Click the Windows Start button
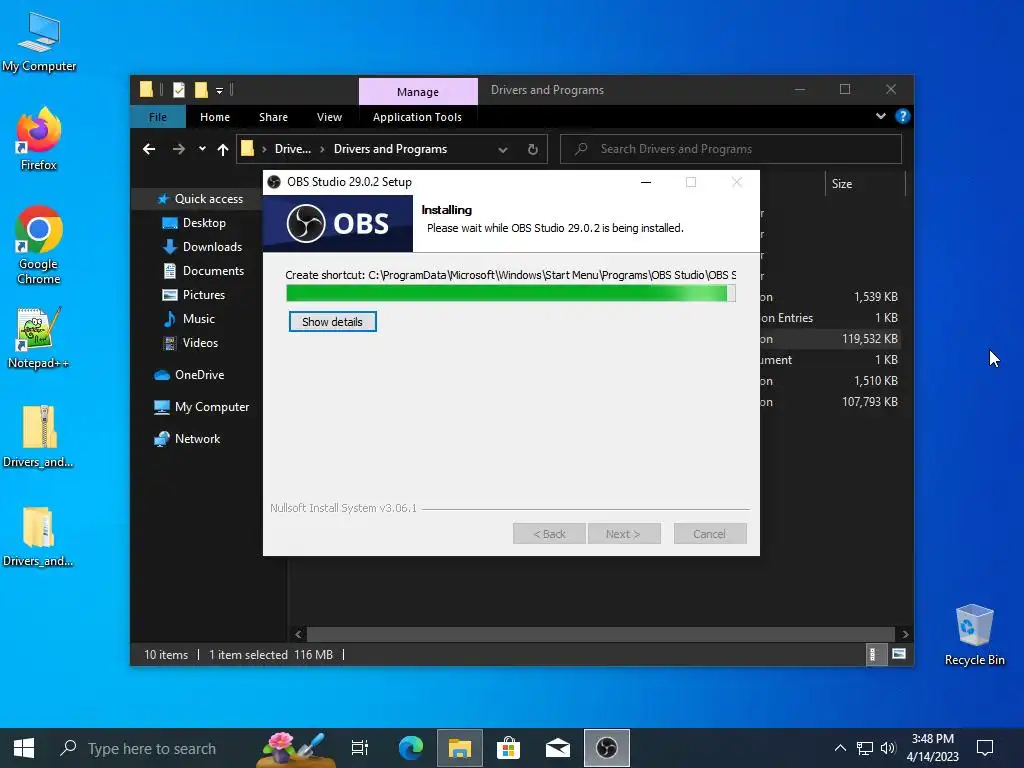The width and height of the screenshot is (1024, 768). coord(24,748)
